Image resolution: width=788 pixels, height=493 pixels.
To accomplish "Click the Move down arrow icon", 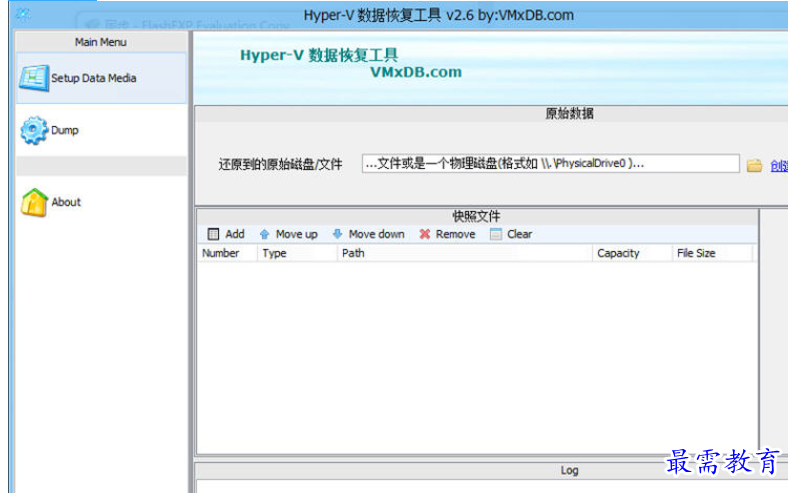I will point(337,234).
